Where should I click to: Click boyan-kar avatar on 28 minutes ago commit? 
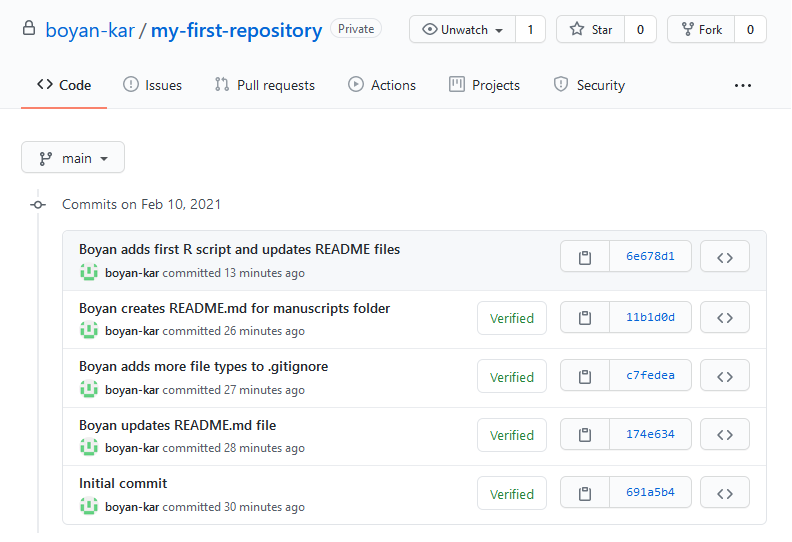89,448
